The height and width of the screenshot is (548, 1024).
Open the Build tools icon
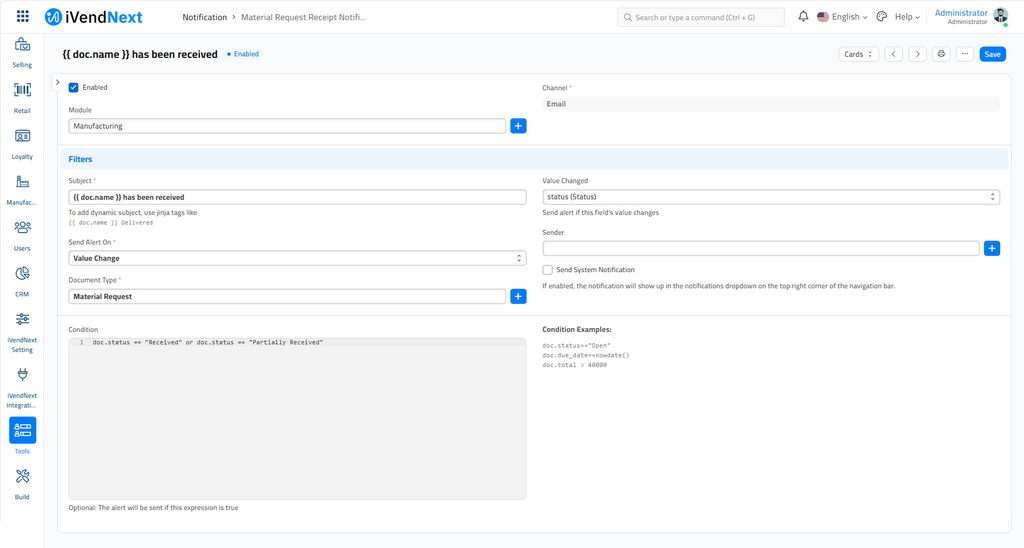(x=22, y=476)
